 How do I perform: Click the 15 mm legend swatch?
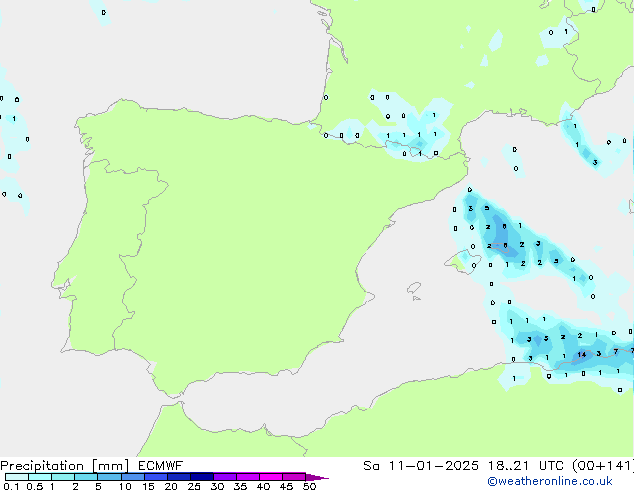point(155,477)
